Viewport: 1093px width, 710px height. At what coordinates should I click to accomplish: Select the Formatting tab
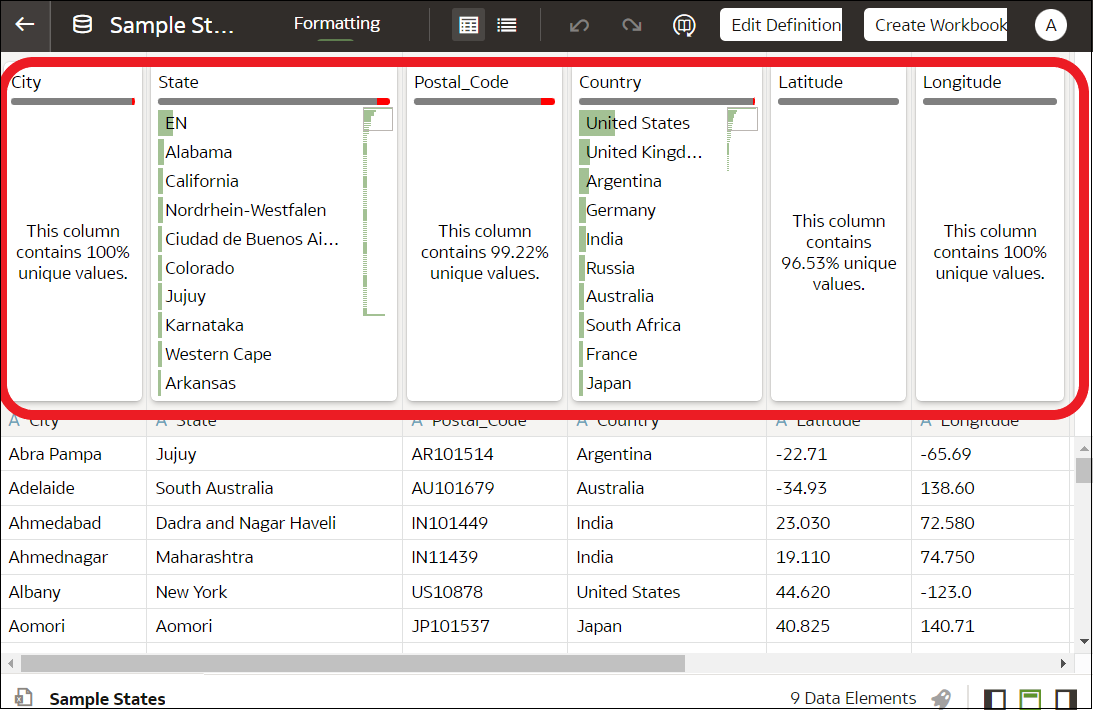pyautogui.click(x=336, y=23)
